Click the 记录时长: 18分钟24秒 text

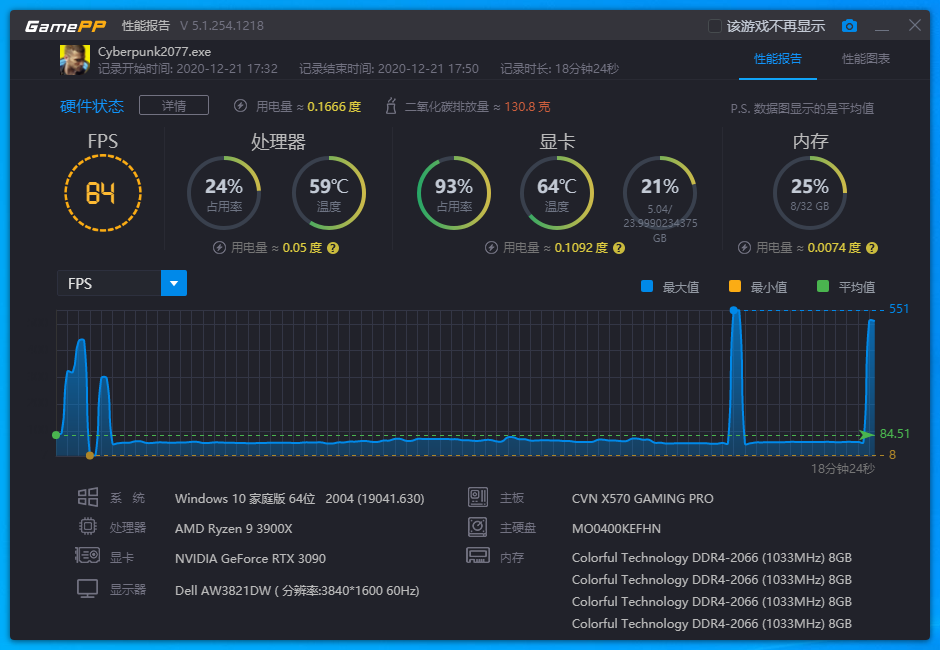[x=559, y=69]
